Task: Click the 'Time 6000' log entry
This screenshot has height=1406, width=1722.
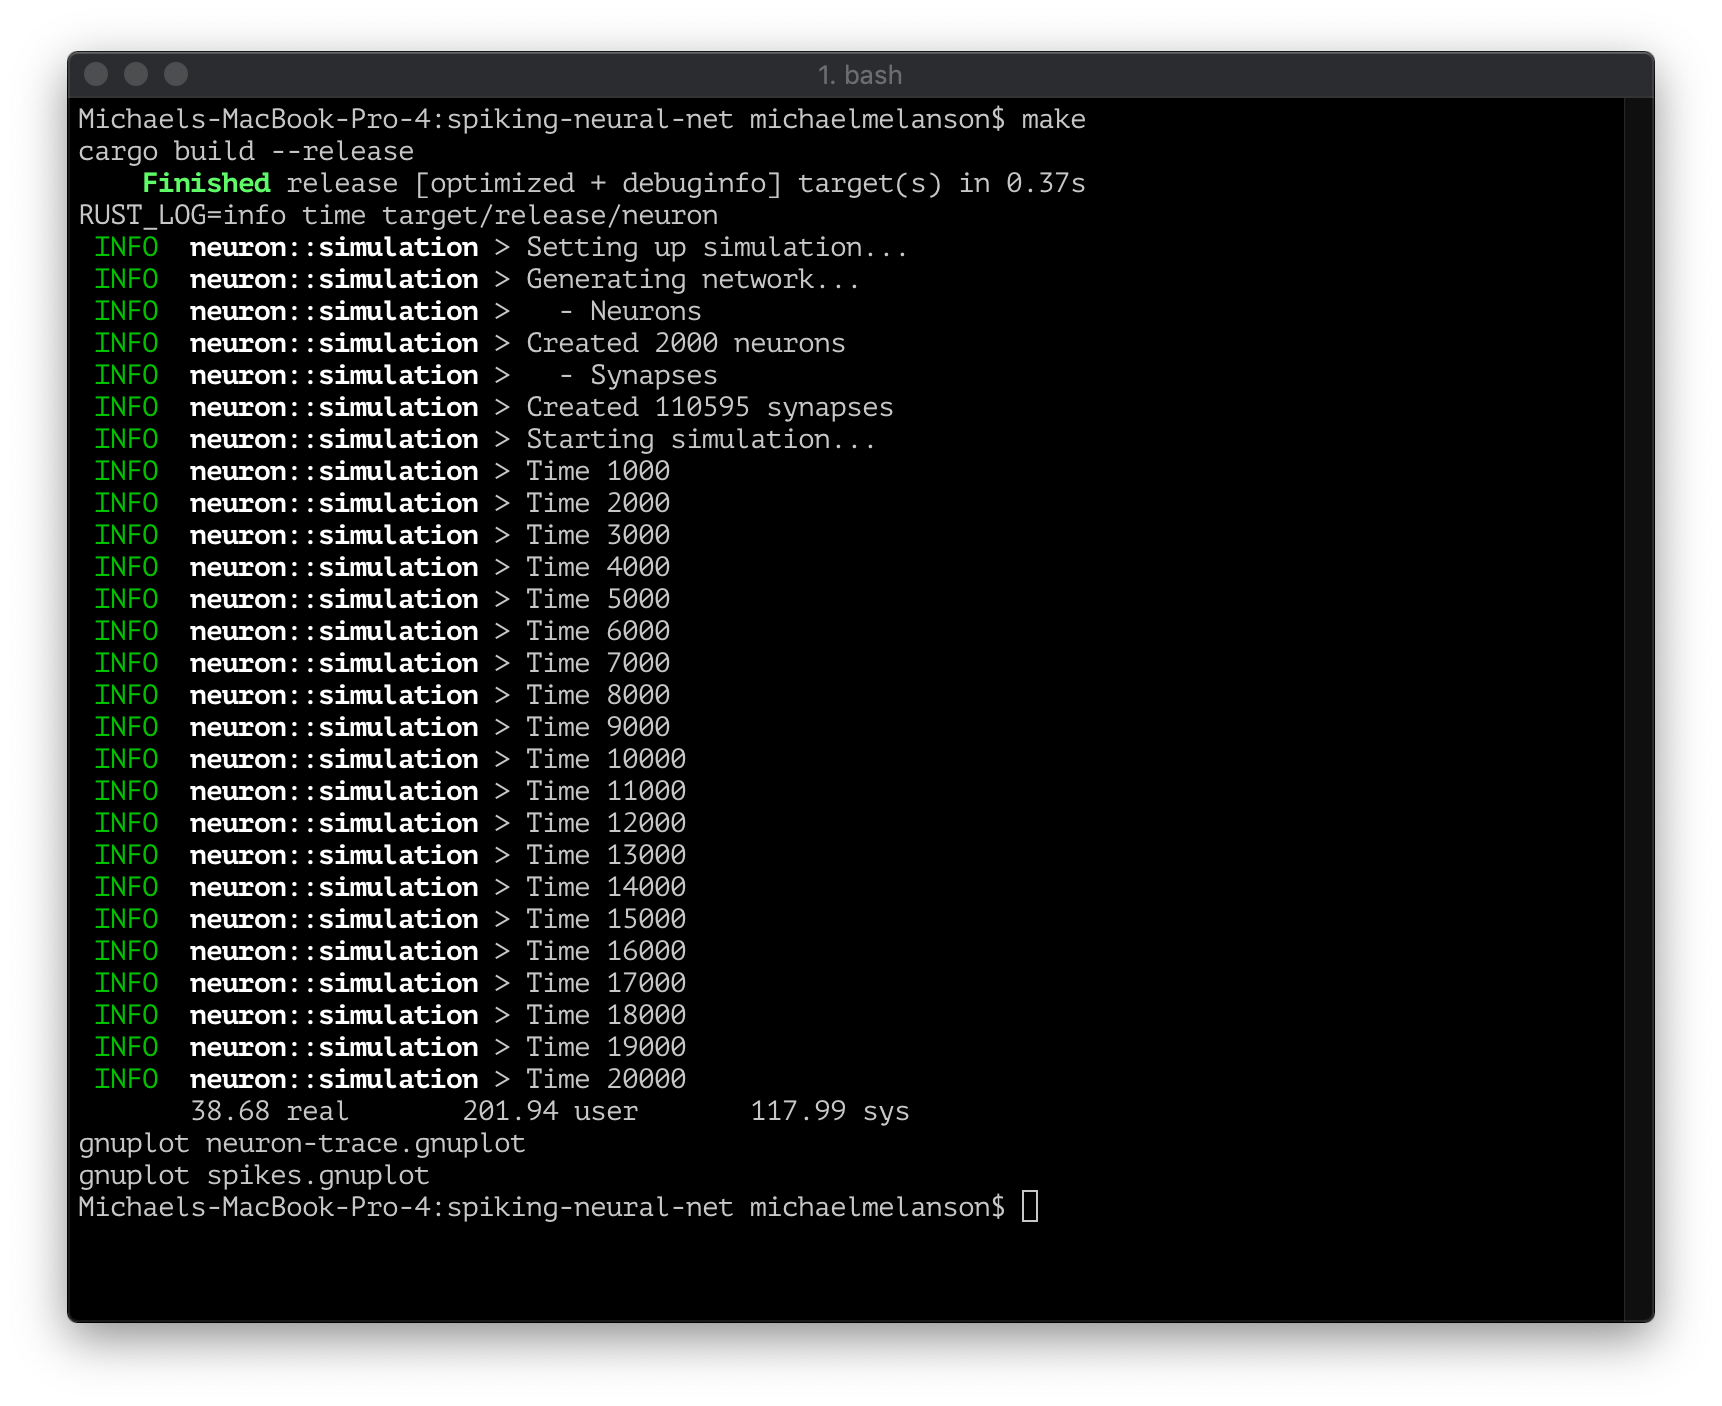Action: click(x=598, y=631)
